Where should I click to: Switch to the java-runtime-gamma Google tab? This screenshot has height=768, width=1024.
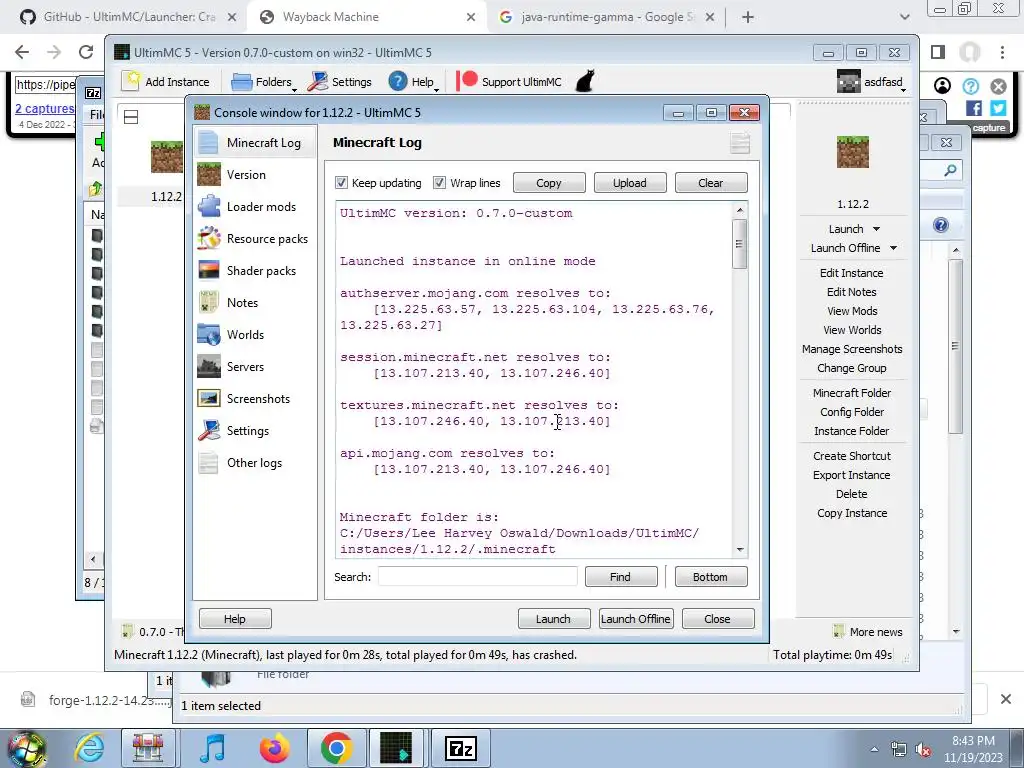[x=607, y=17]
